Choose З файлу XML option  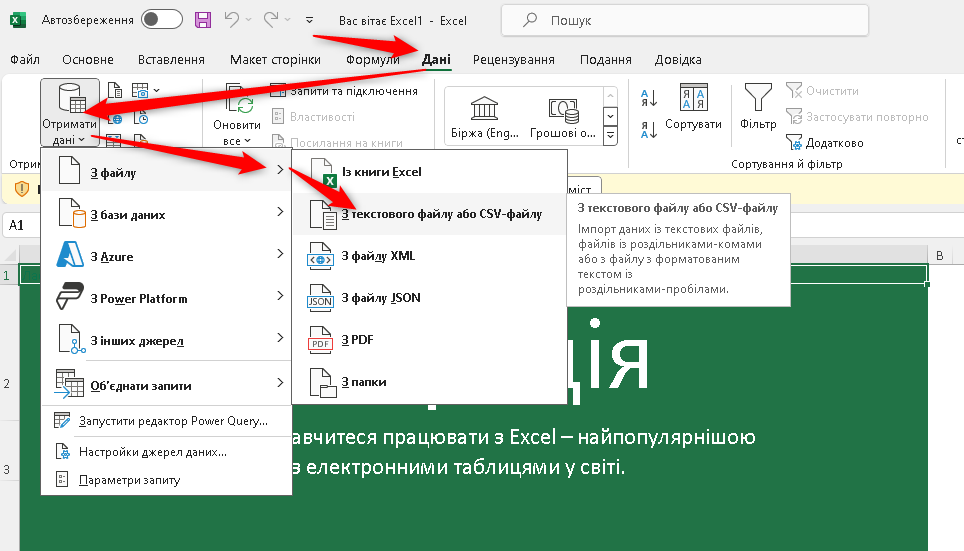429,256
